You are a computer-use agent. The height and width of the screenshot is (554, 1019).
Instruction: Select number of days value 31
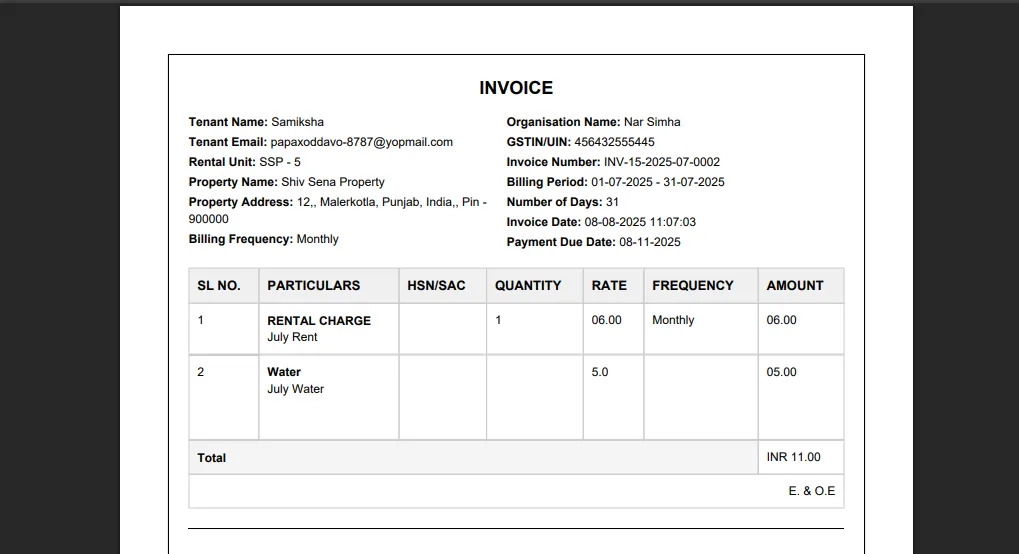[612, 202]
